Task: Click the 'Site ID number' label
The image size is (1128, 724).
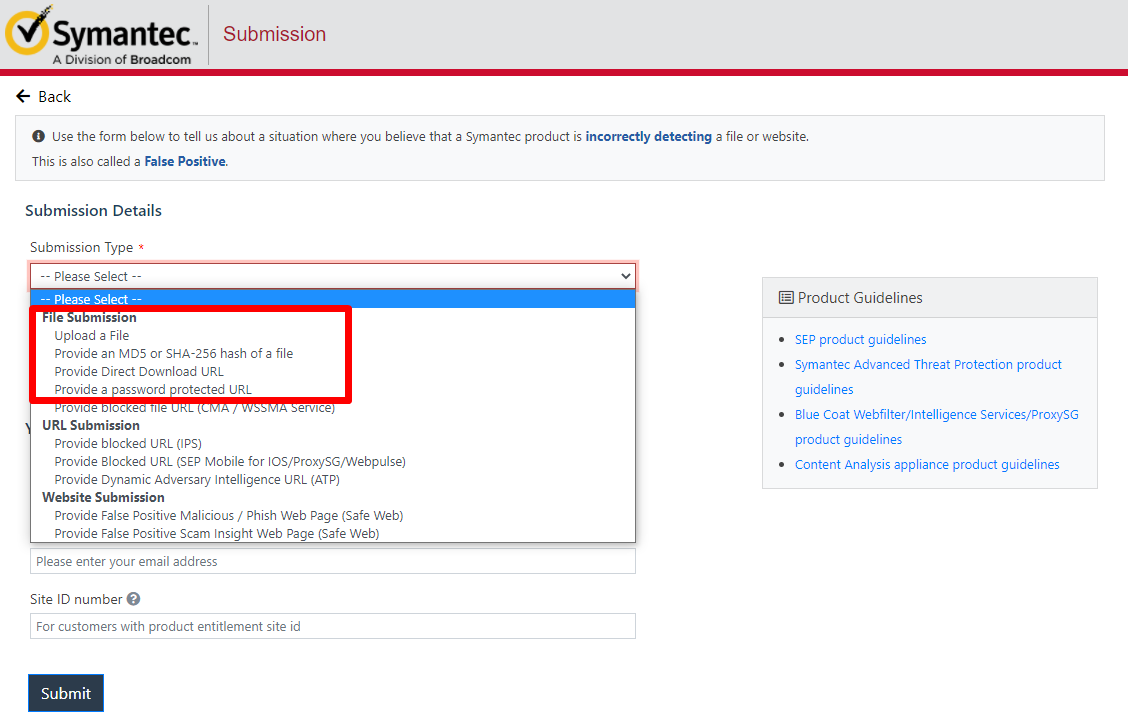Action: tap(76, 599)
